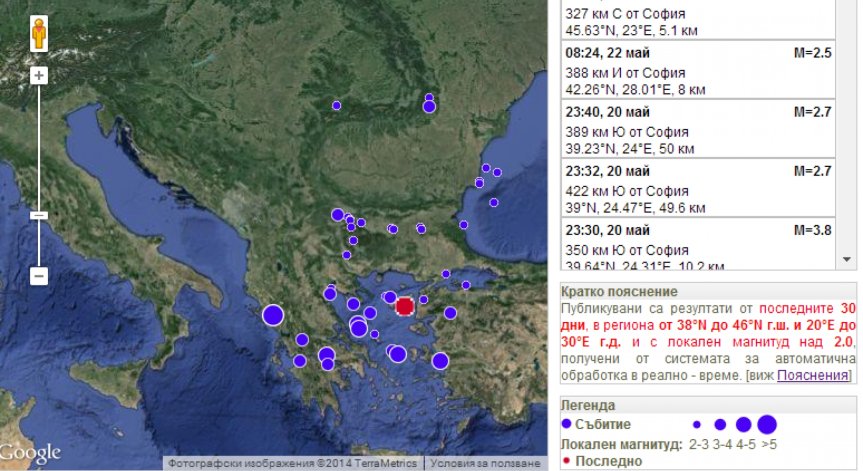863x471 pixels.
Task: Click the TerraMetrics imagery attribution text
Action: point(292,463)
